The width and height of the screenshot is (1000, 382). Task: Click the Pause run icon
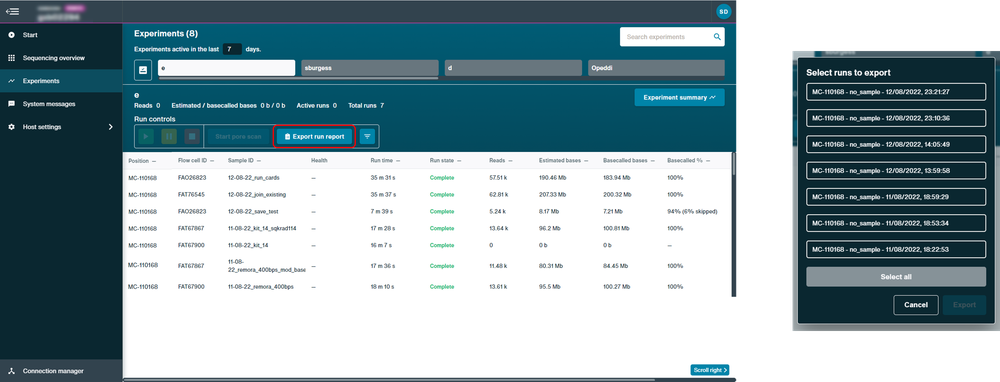[x=169, y=136]
